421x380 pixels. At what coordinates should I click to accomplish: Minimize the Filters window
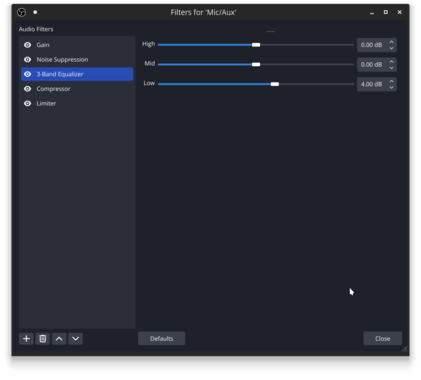click(x=372, y=13)
